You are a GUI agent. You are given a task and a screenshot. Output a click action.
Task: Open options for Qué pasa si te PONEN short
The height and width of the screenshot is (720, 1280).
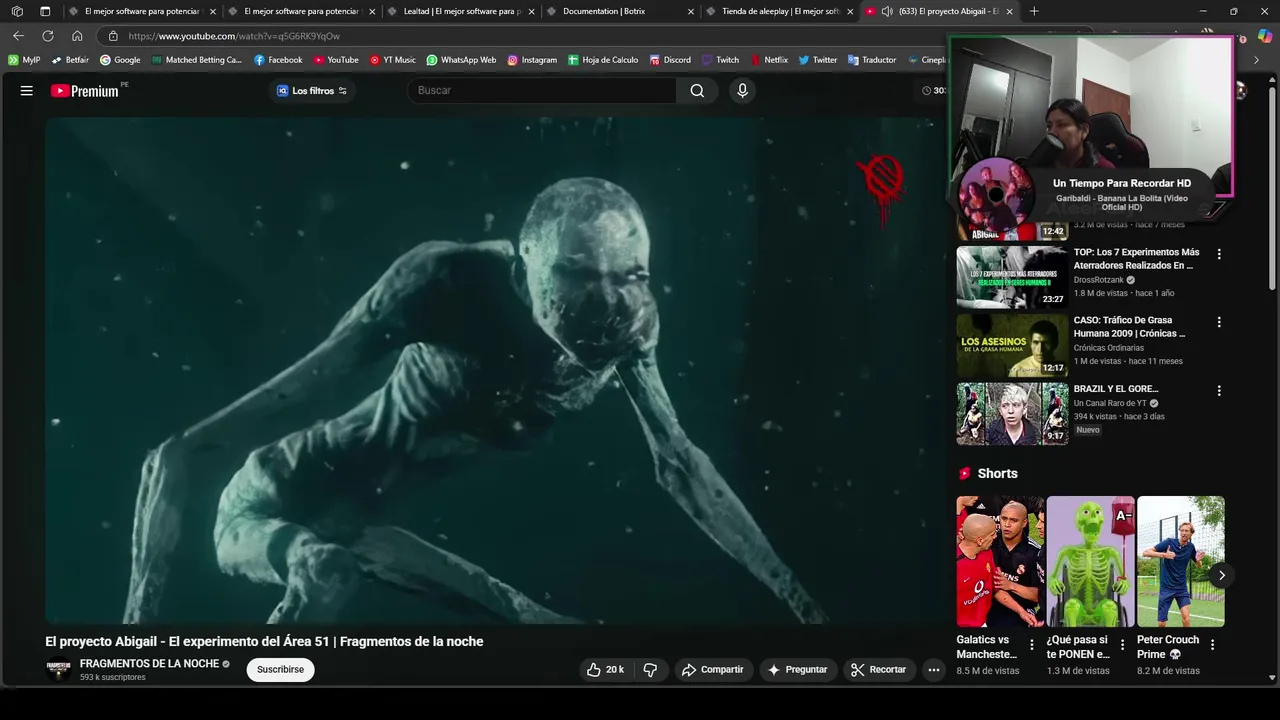tap(1122, 645)
